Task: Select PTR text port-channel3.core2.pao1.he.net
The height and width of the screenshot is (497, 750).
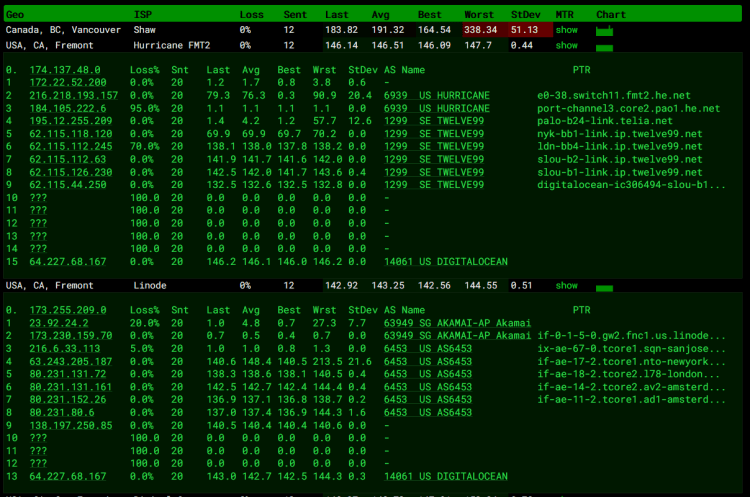Action: coord(629,109)
